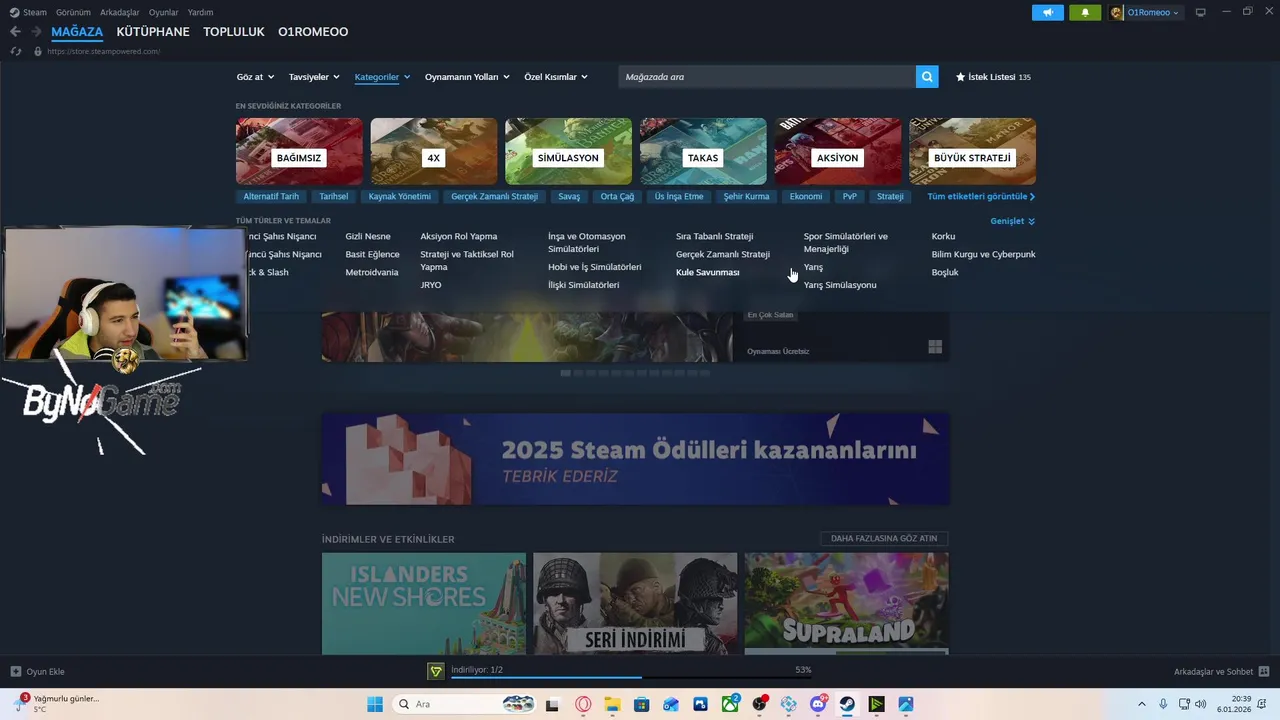Open Xbox app from taskbar
1280x720 pixels.
tap(731, 704)
